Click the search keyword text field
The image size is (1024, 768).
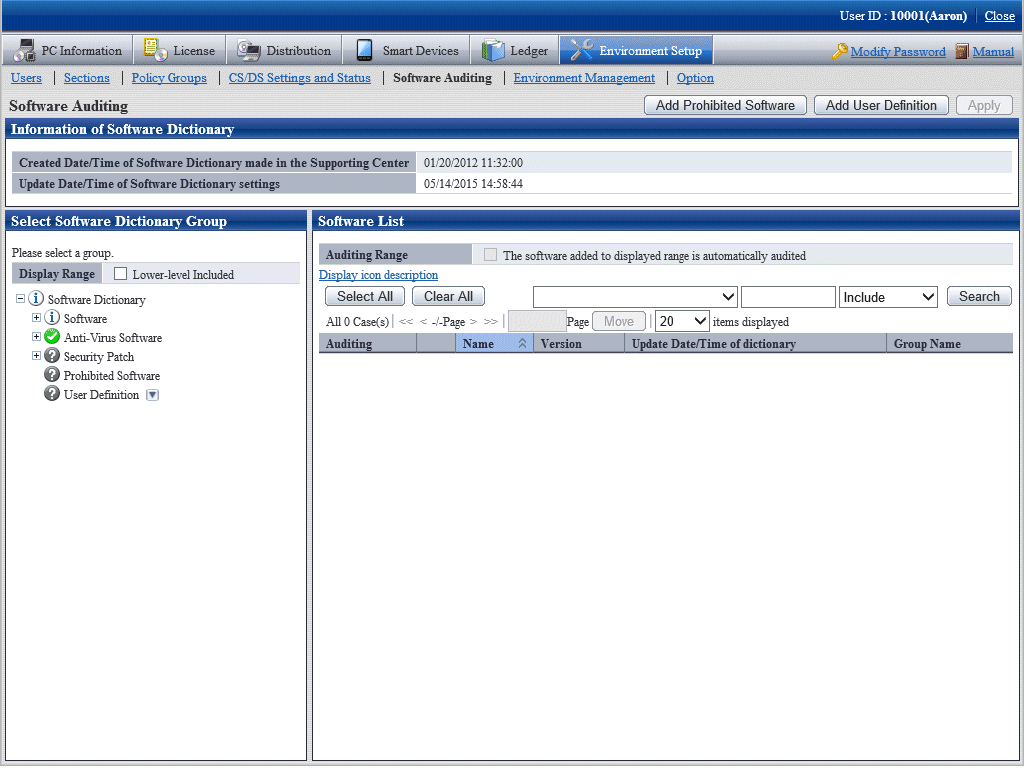point(788,297)
